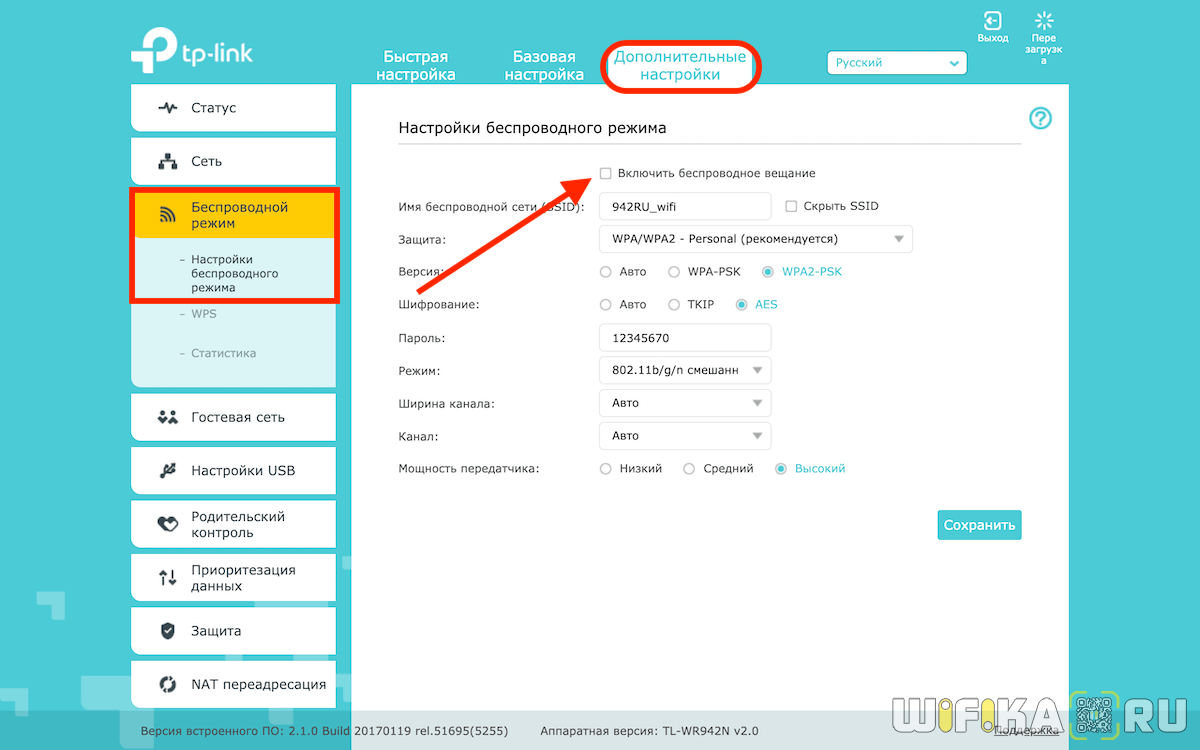
Task: Select the TKIP encryption radio button
Action: pyautogui.click(x=674, y=305)
